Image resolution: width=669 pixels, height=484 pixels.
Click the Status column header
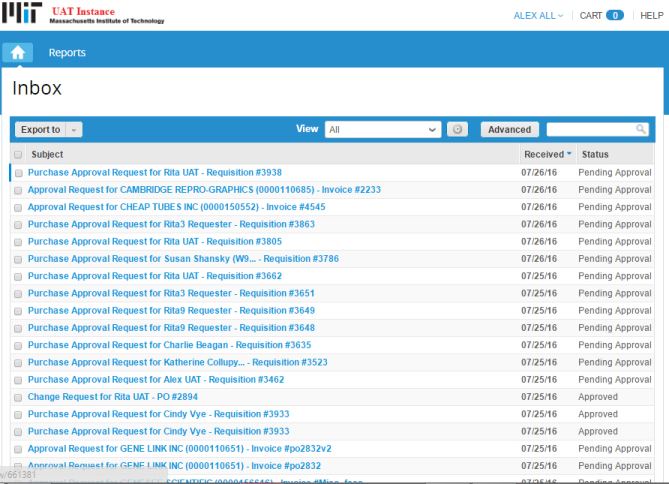pos(595,155)
